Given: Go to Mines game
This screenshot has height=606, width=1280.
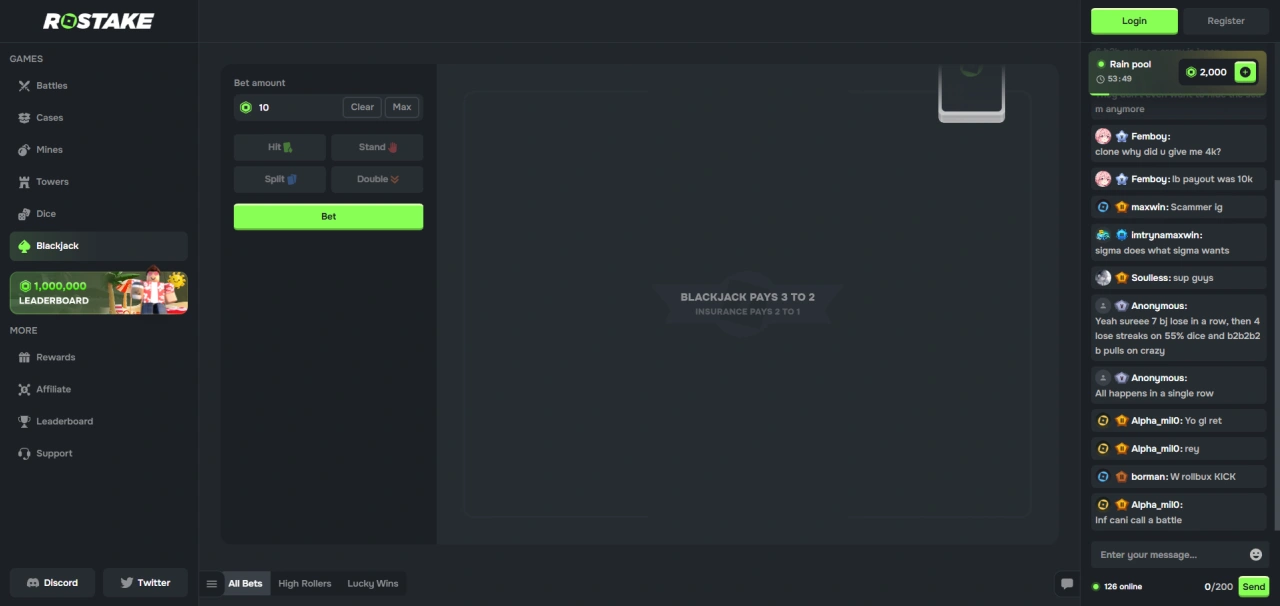Looking at the screenshot, I should point(98,150).
